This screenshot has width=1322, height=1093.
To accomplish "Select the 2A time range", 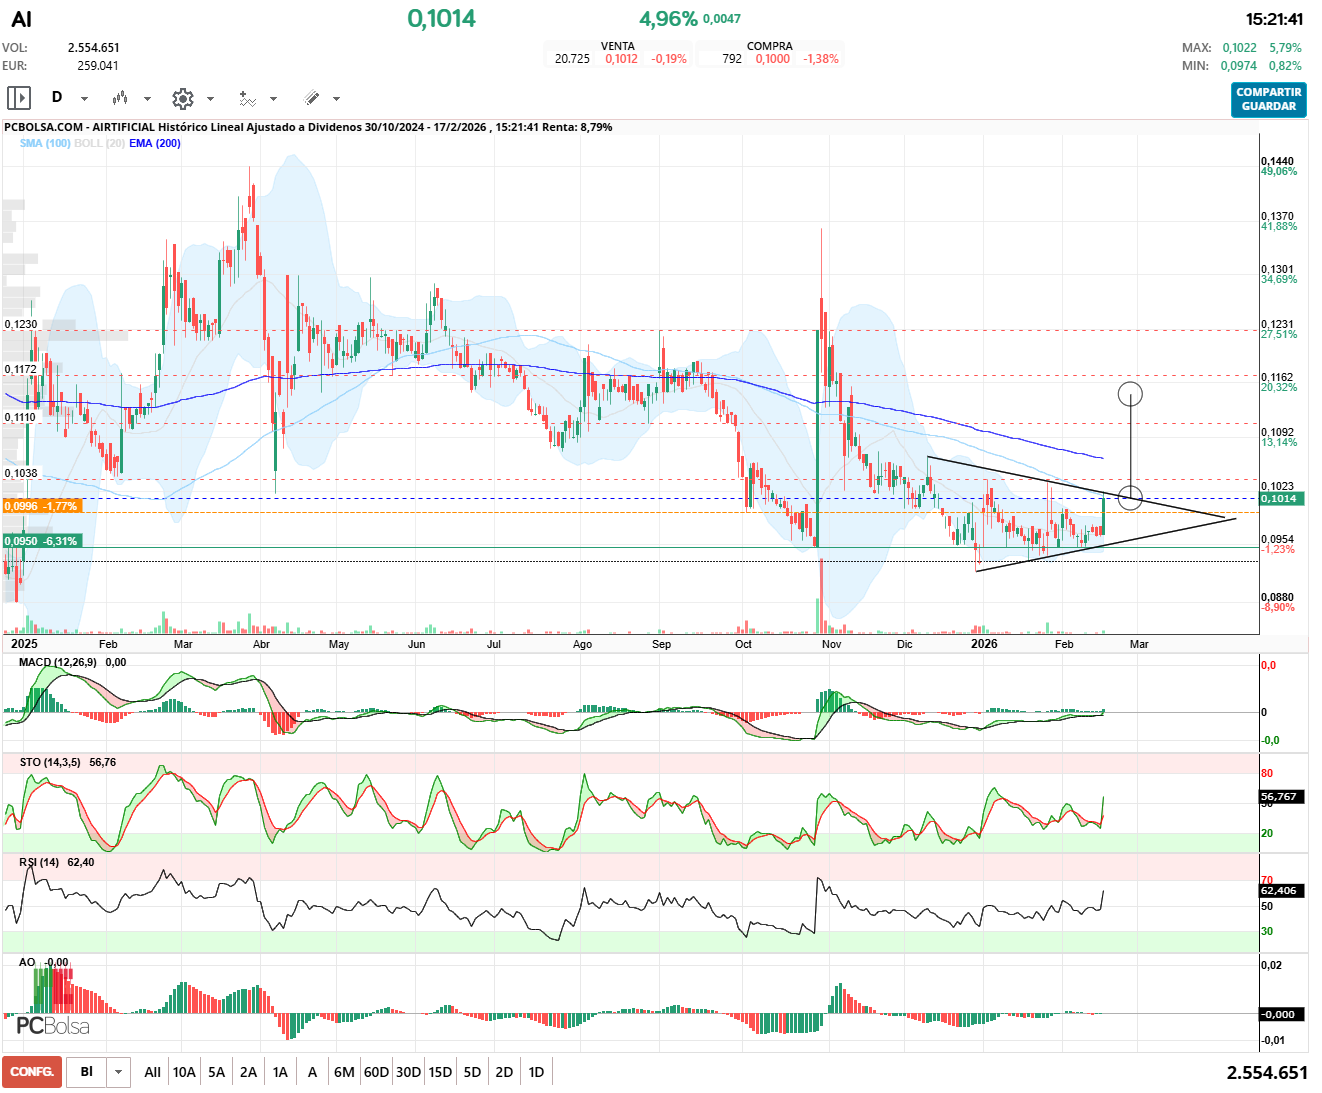I will 248,1072.
